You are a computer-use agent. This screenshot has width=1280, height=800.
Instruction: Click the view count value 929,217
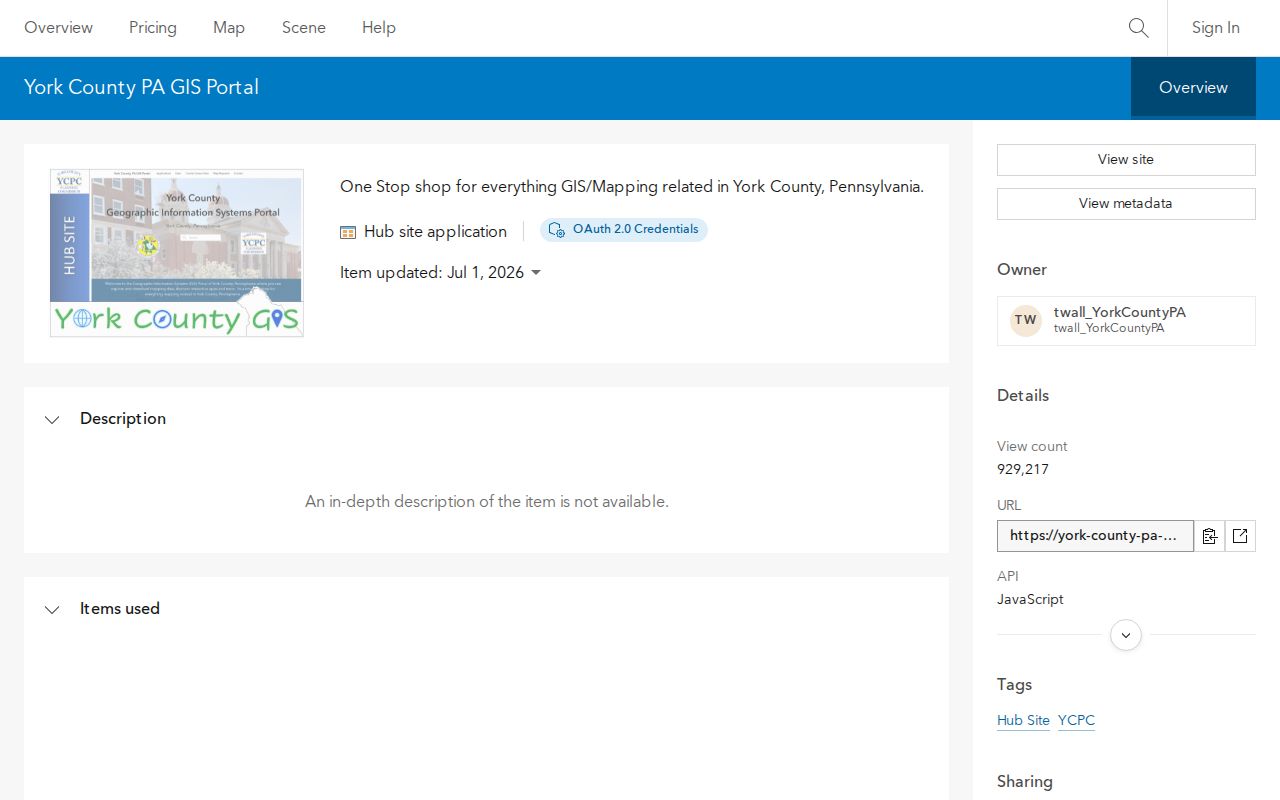(1023, 469)
